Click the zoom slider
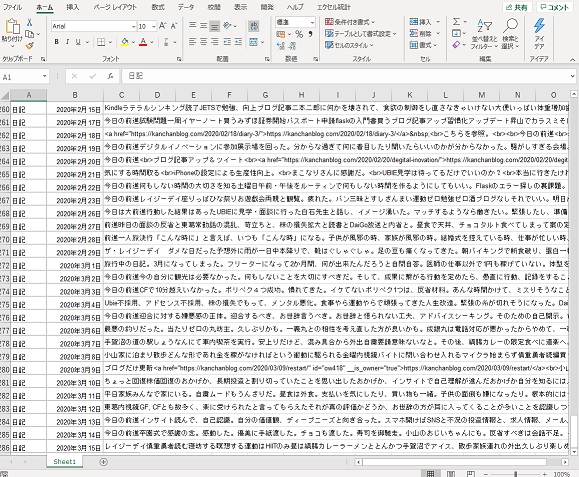The image size is (579, 477). click(x=515, y=474)
